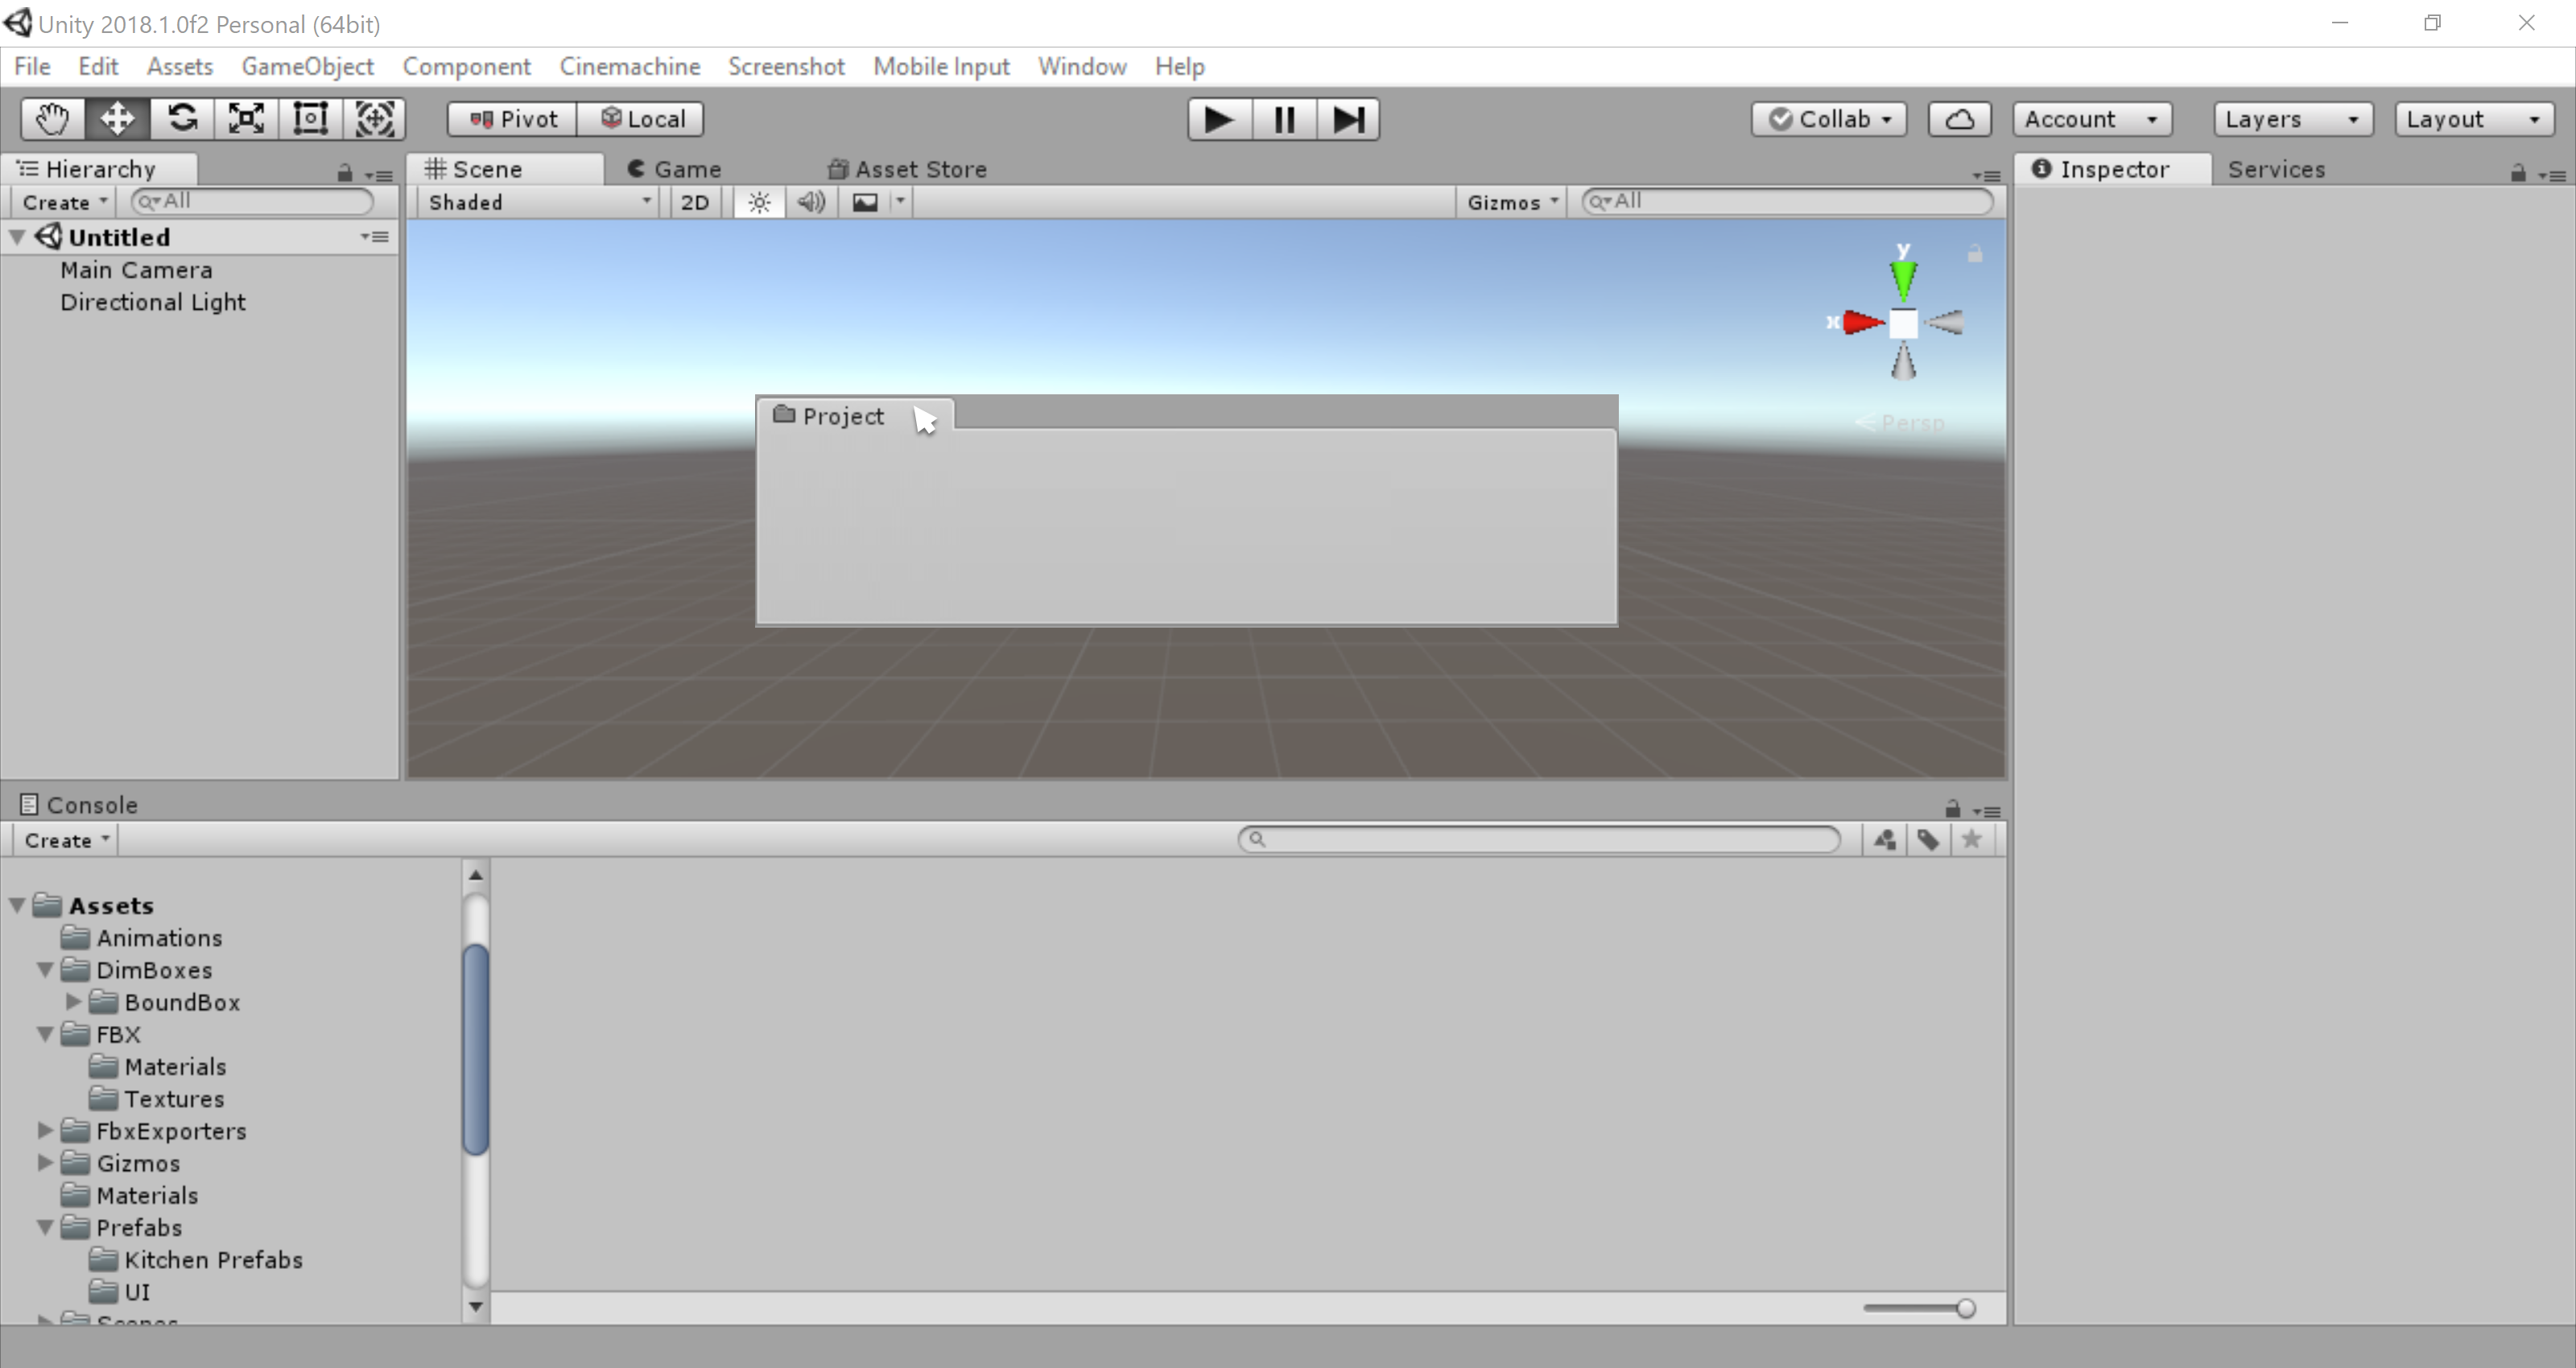Select the Rotate tool
This screenshot has height=1368, width=2576.
(182, 119)
